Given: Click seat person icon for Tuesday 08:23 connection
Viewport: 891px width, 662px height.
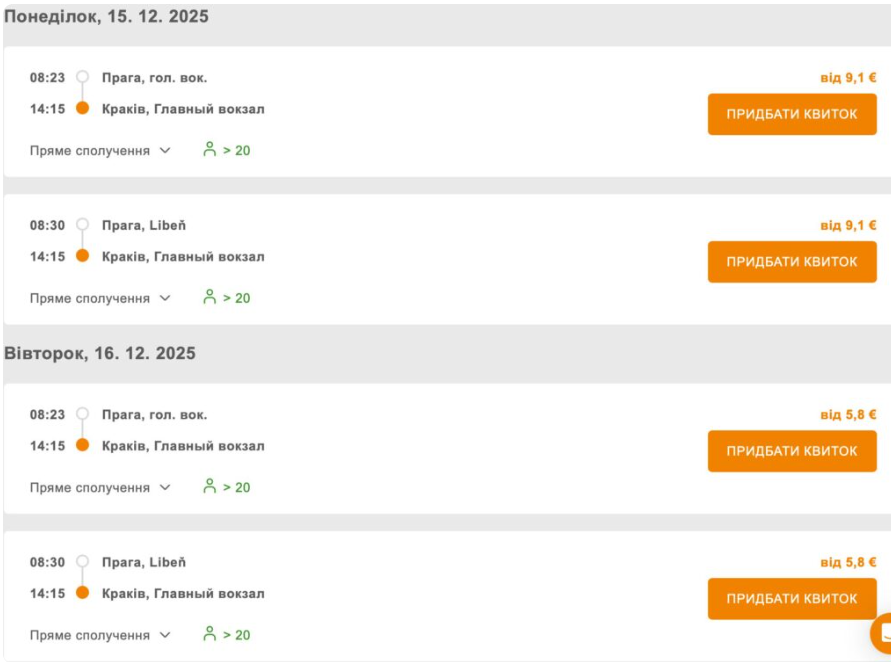Looking at the screenshot, I should pyautogui.click(x=210, y=486).
